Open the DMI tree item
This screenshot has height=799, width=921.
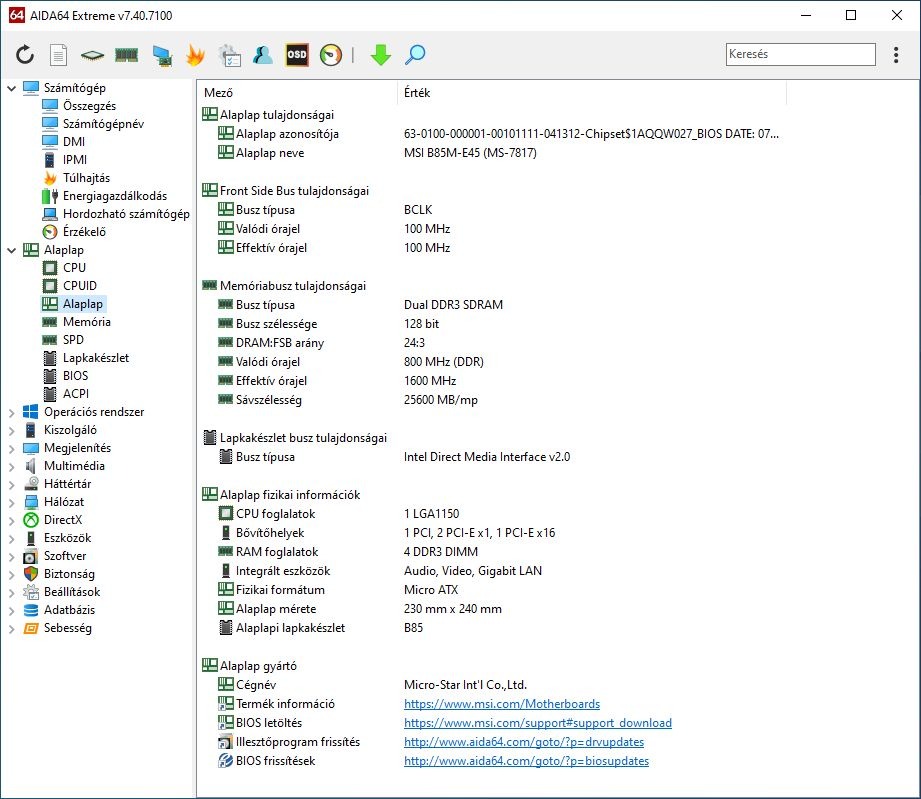tap(74, 142)
